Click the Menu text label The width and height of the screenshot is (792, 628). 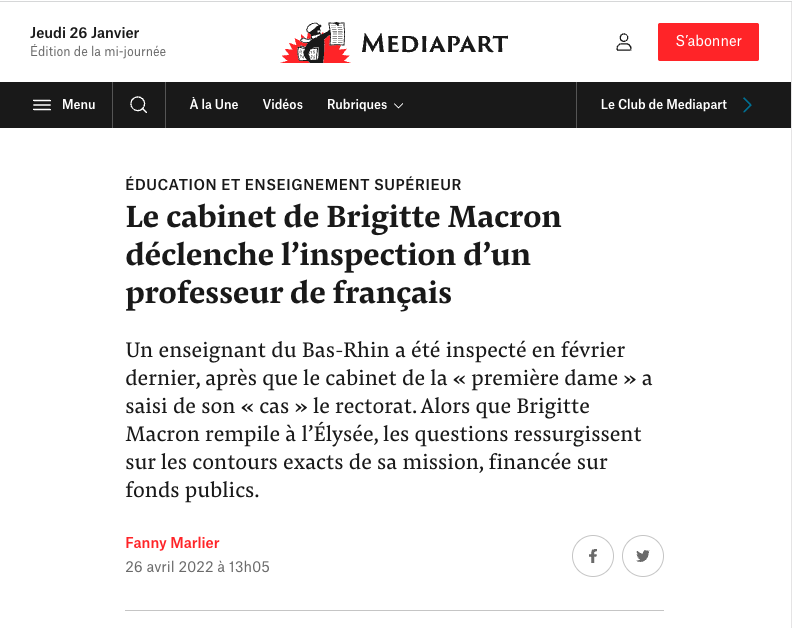pos(79,105)
